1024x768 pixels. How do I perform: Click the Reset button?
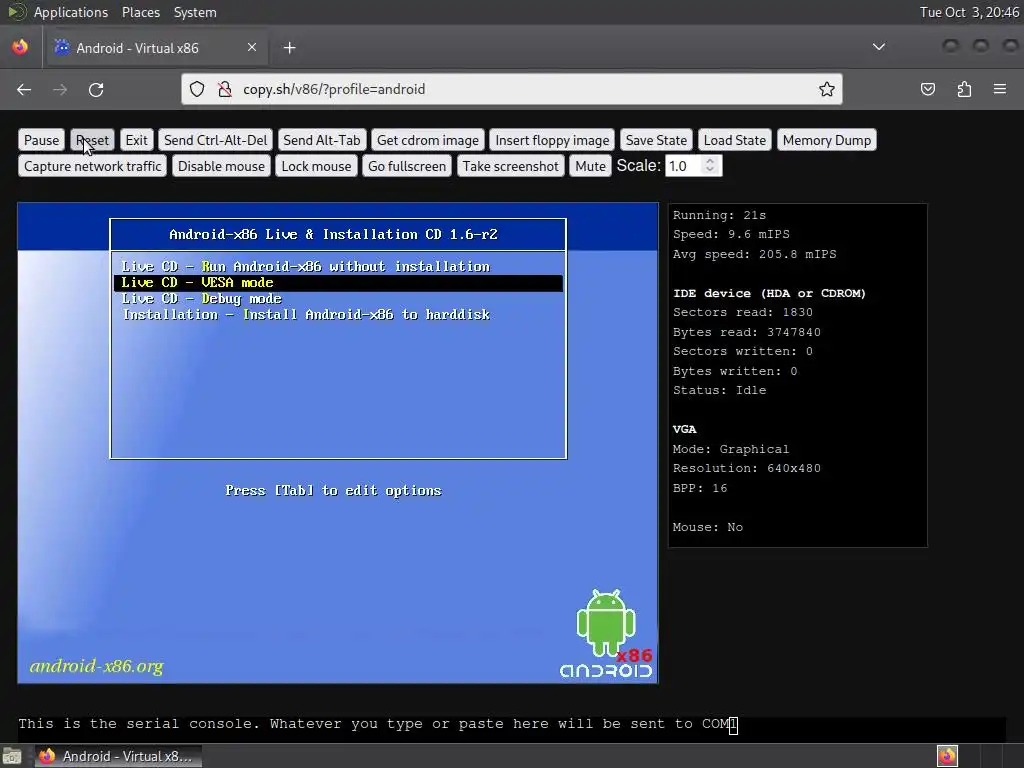[92, 140]
